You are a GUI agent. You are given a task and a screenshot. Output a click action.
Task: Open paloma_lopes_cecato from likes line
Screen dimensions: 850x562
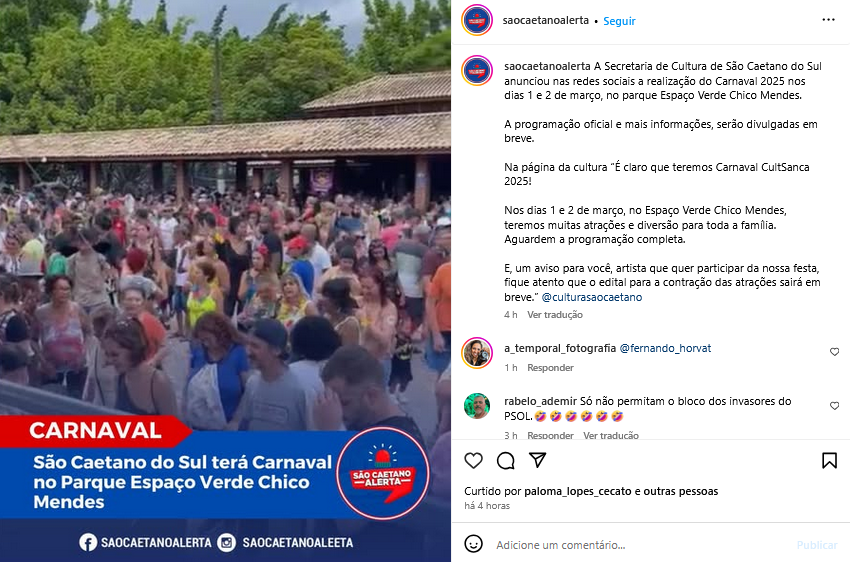pos(578,491)
